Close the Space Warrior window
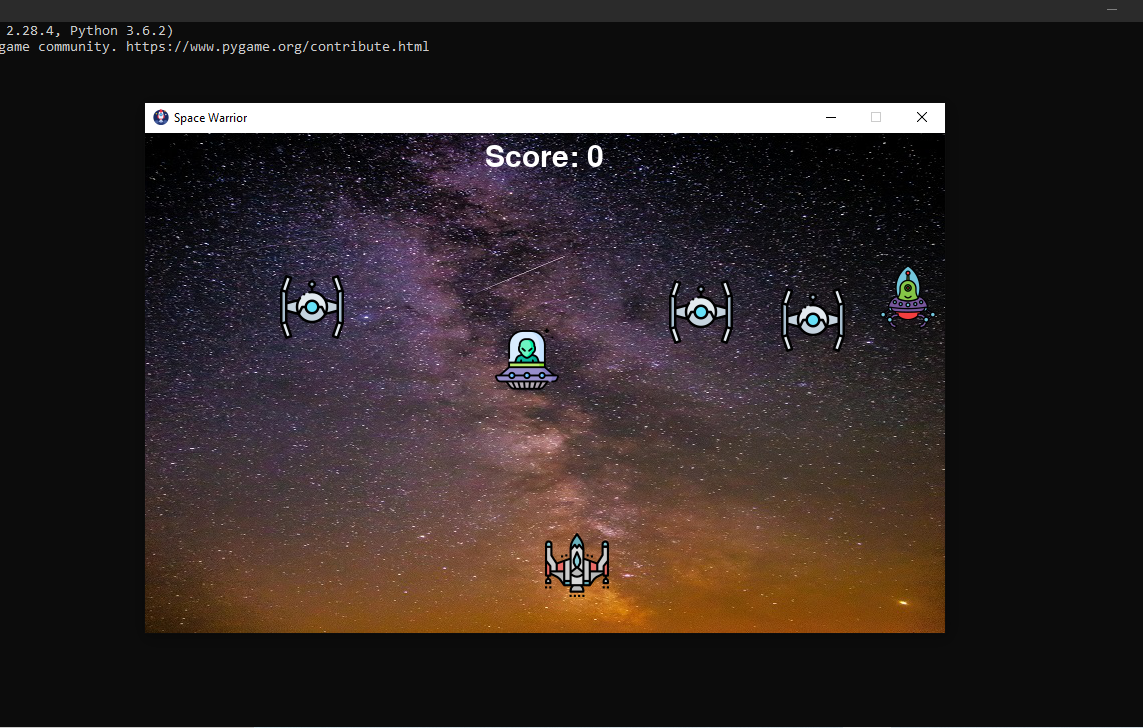Screen dimensions: 1143x728 (x=921, y=117)
